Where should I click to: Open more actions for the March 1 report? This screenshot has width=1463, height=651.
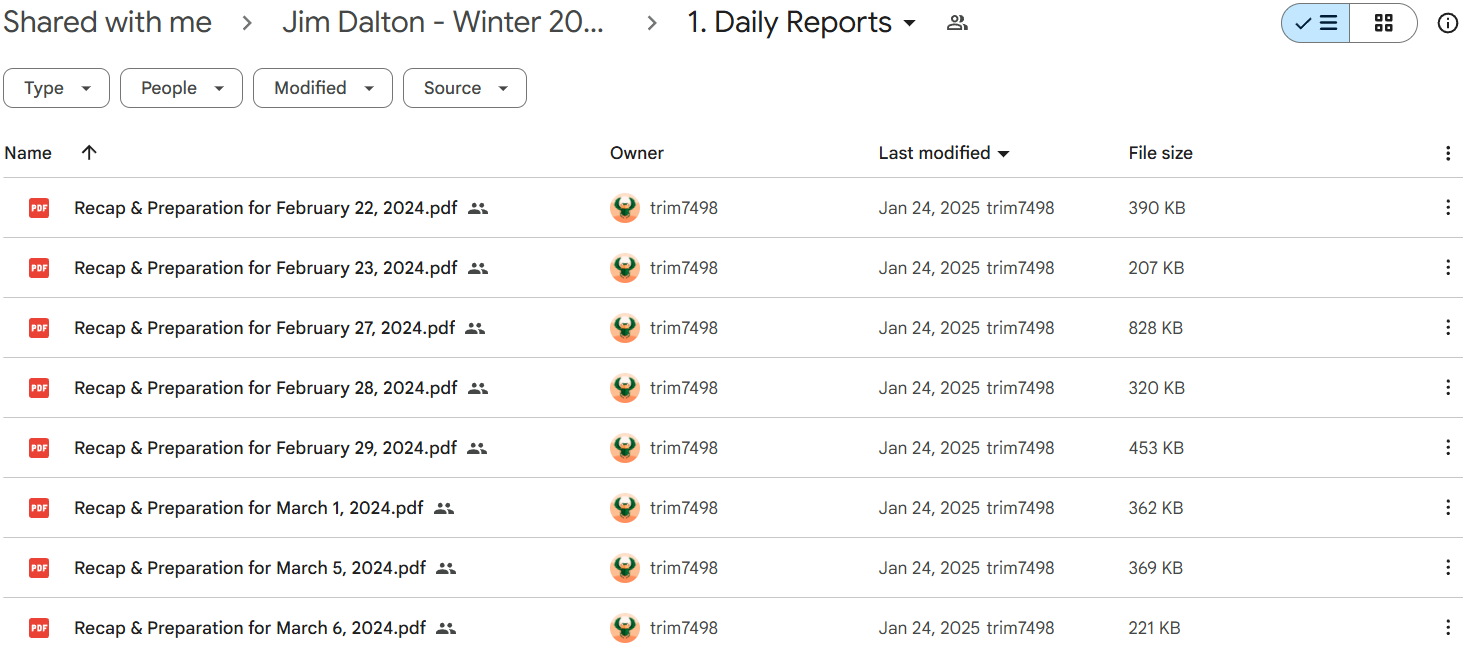tap(1447, 508)
